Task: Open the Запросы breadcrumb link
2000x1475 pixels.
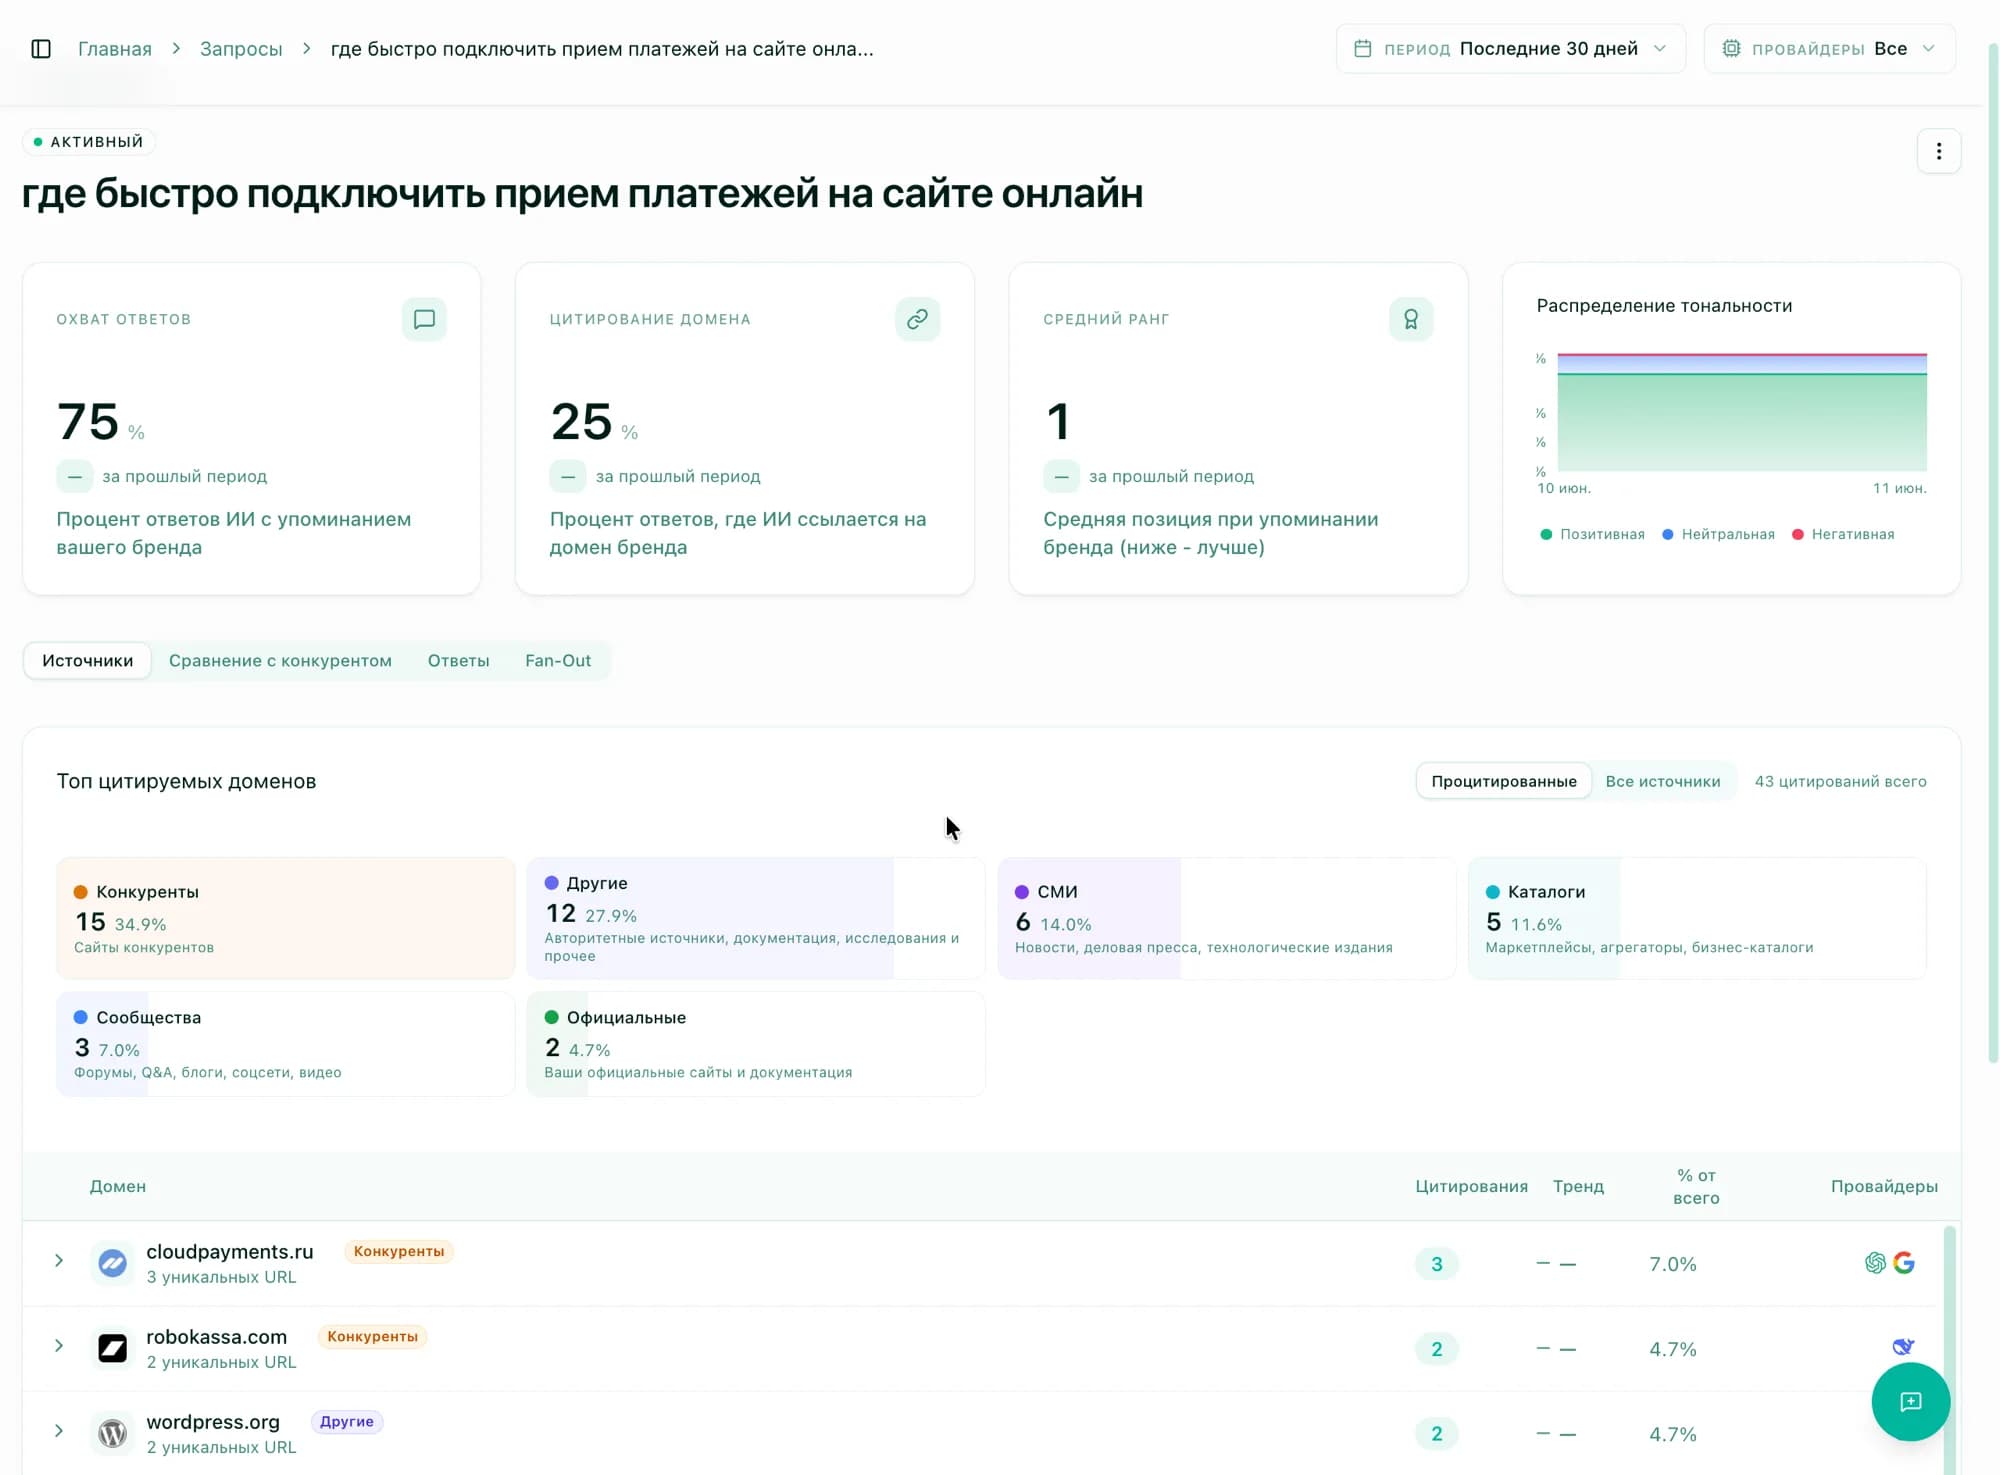Action: (241, 49)
